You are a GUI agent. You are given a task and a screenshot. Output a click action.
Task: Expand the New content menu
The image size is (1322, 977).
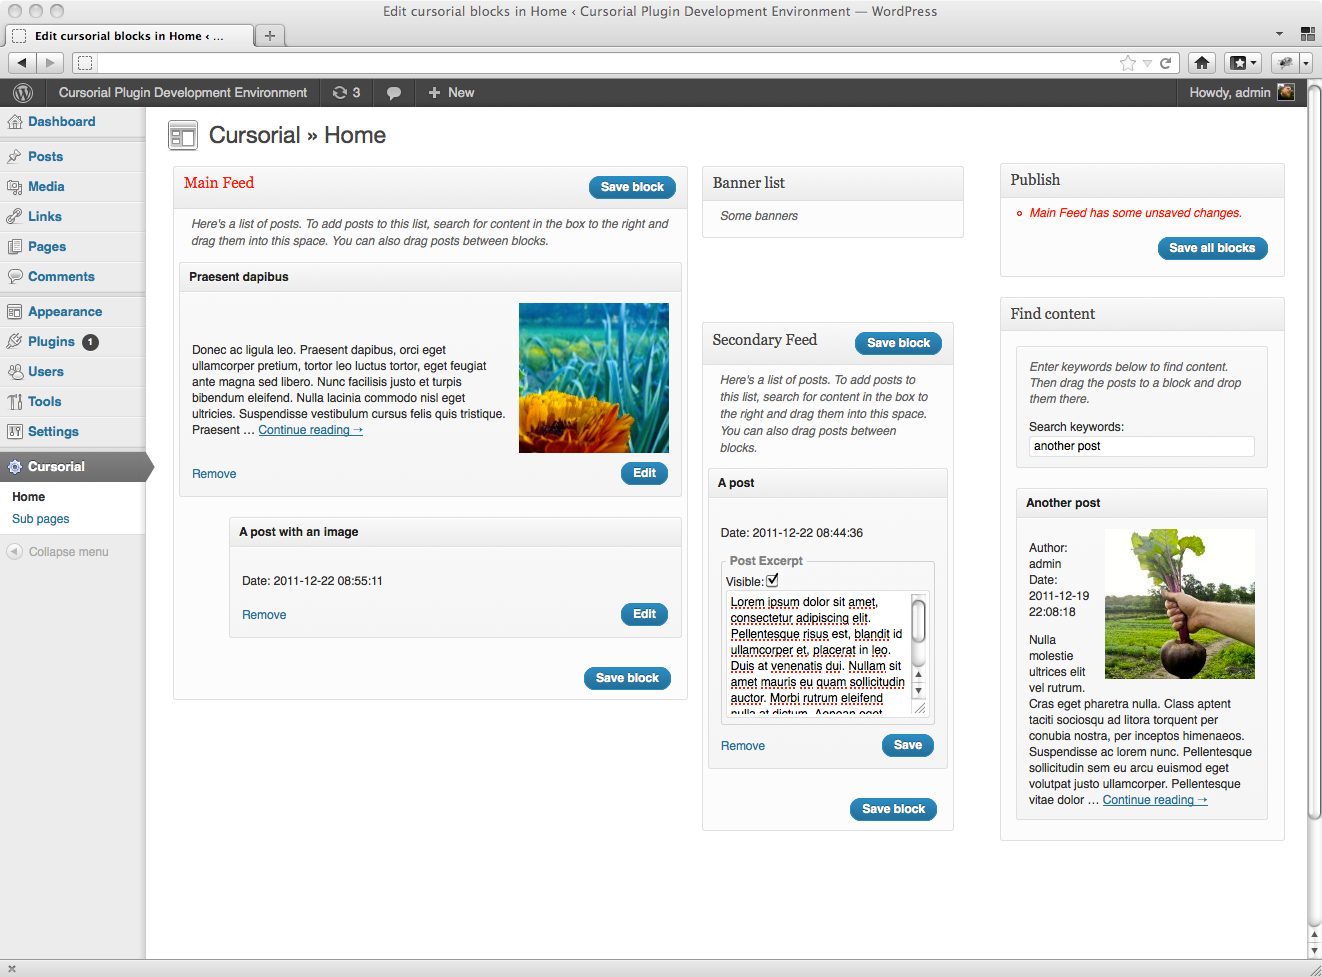pyautogui.click(x=451, y=93)
